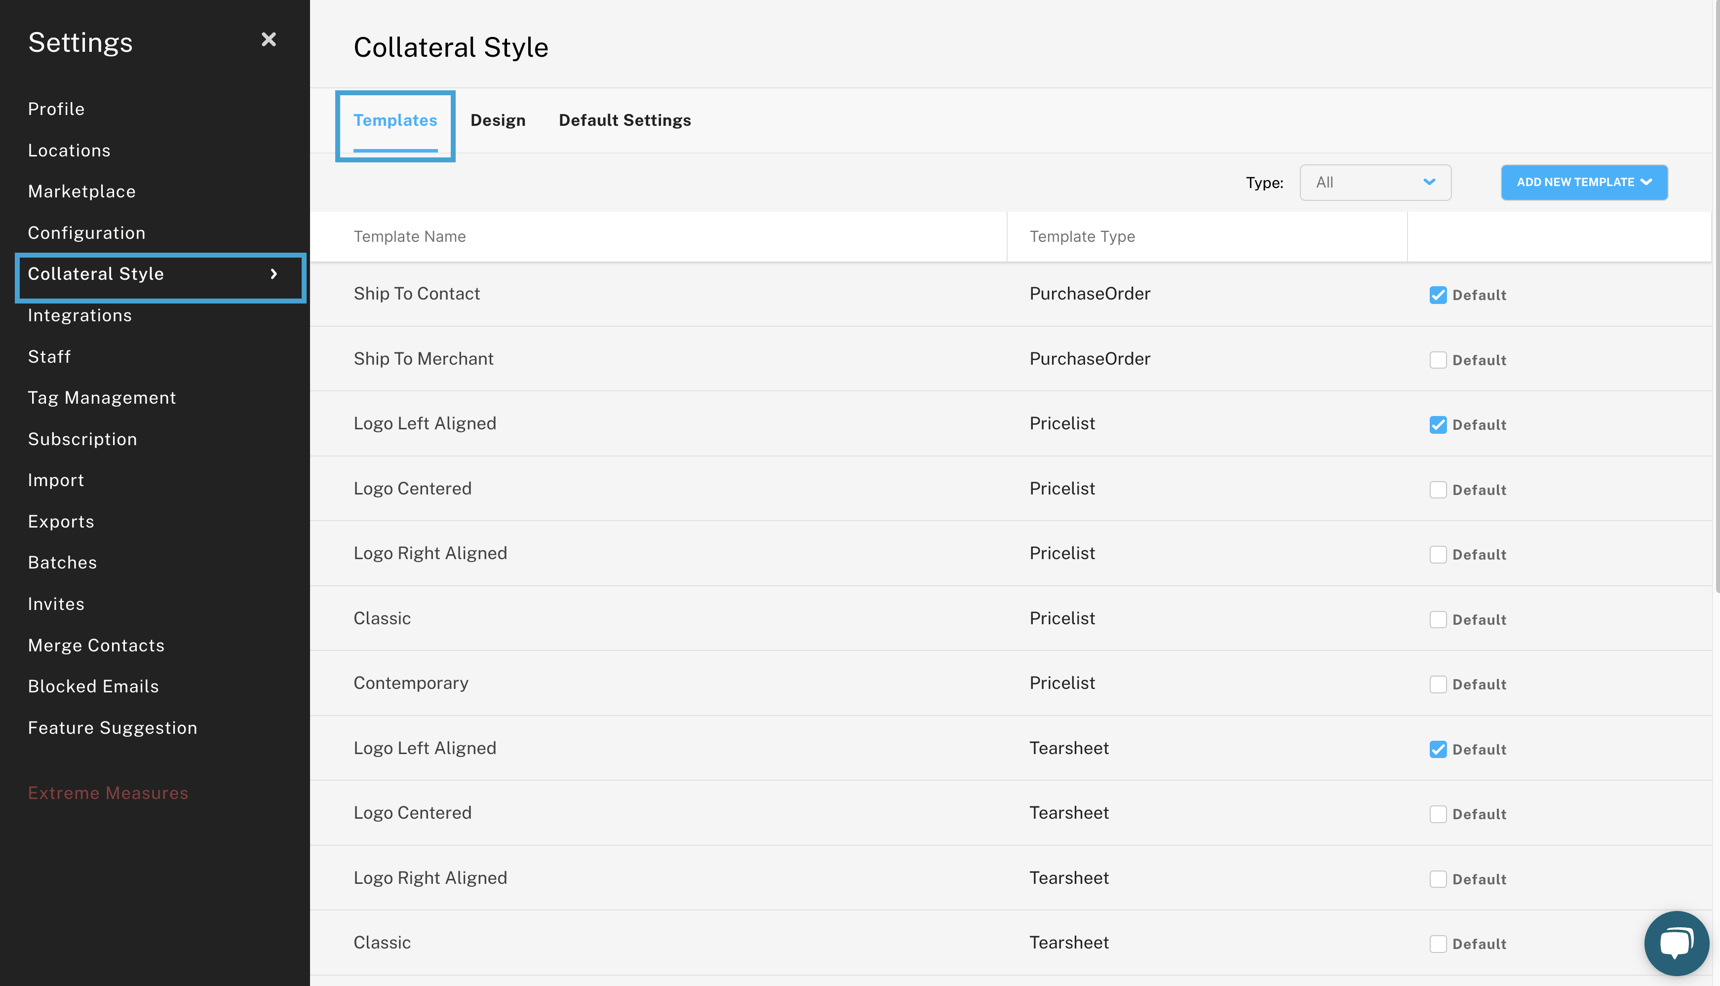Image resolution: width=1720 pixels, height=986 pixels.
Task: Open the Marketplace settings page
Action: [x=81, y=191]
